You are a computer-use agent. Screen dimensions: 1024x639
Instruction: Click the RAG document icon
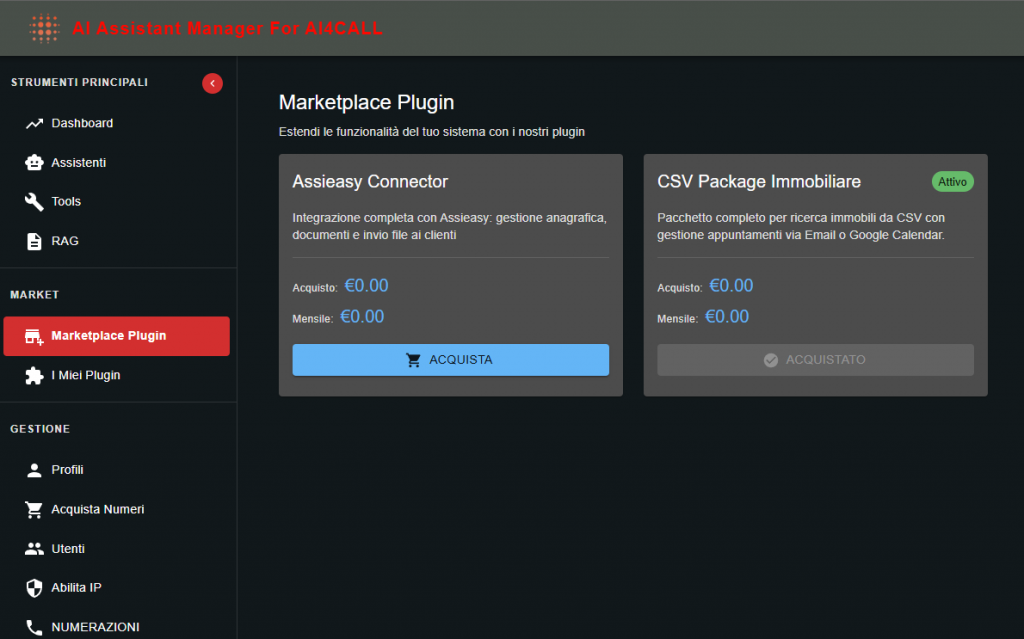34,241
